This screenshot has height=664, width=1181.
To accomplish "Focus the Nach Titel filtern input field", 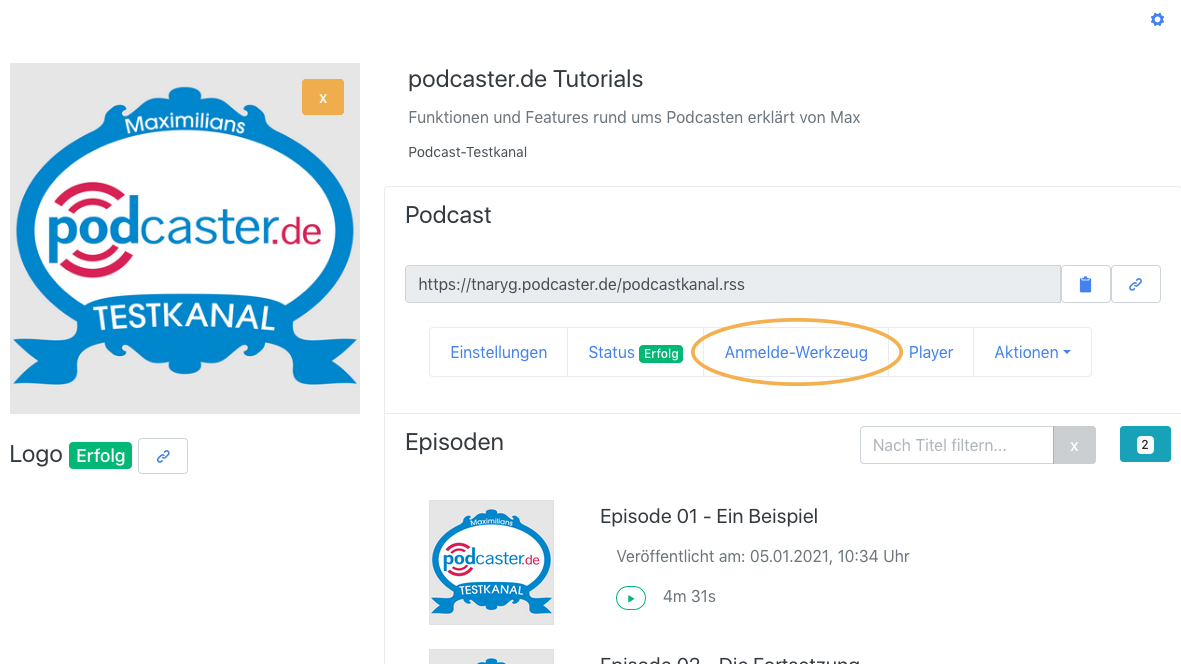I will pyautogui.click(x=957, y=445).
